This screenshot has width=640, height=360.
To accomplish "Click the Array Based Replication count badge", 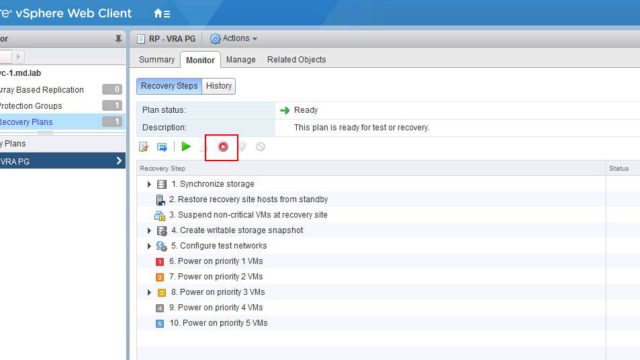I will [x=112, y=89].
